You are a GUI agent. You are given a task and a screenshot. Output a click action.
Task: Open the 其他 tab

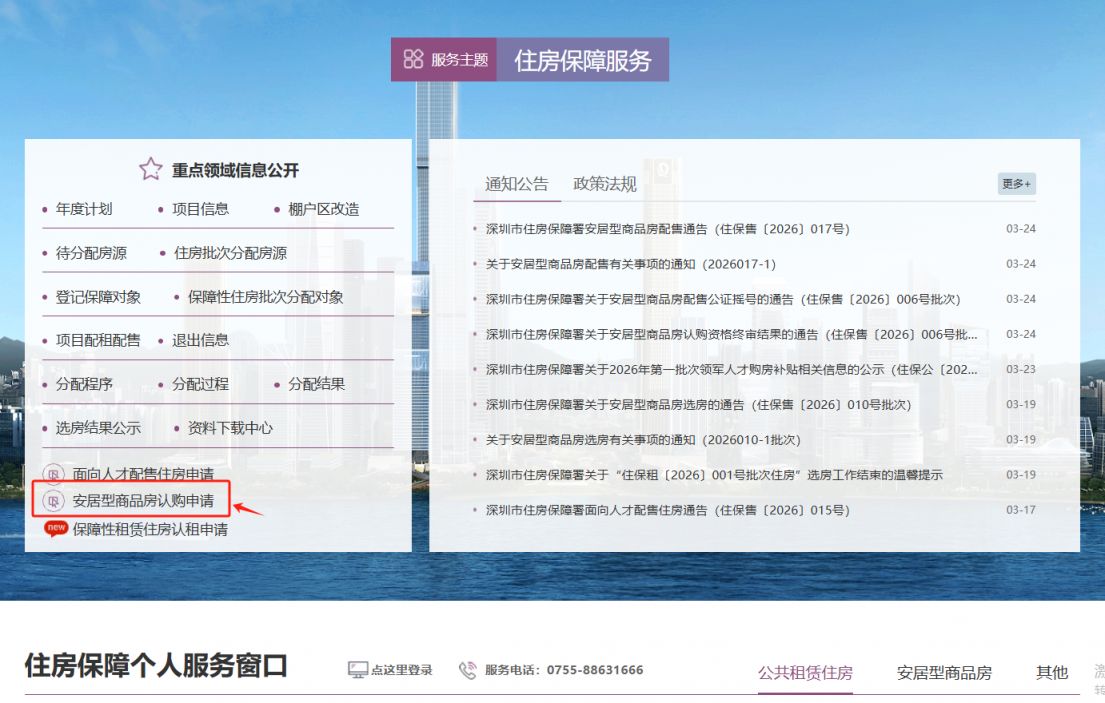click(x=1051, y=673)
